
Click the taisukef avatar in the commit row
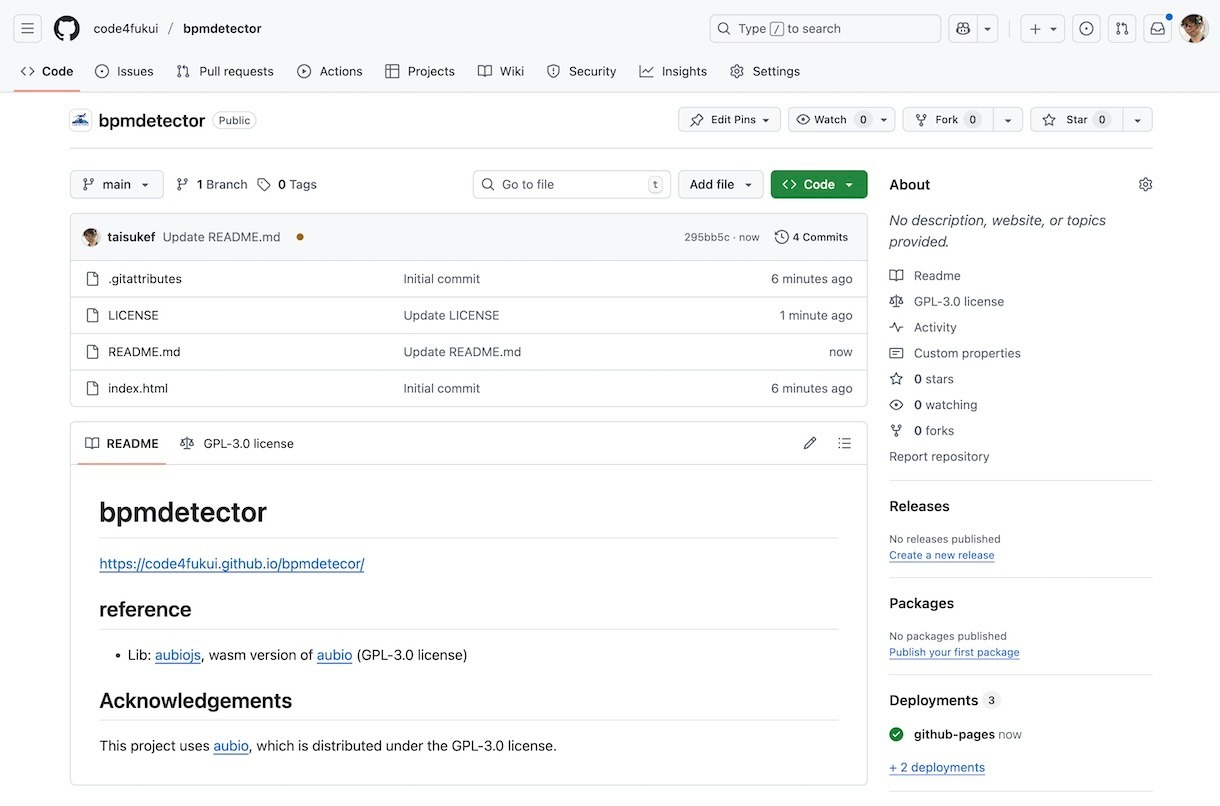[x=91, y=237]
